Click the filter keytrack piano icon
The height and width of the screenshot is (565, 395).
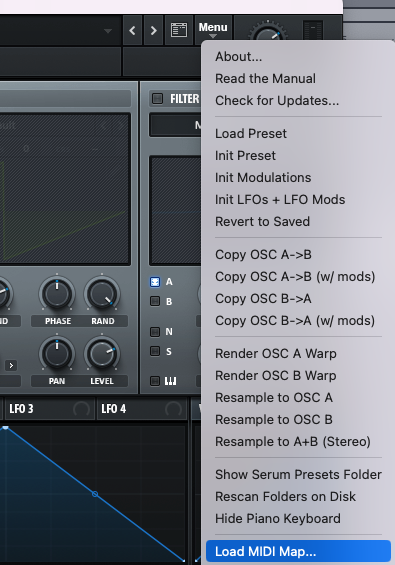point(170,381)
